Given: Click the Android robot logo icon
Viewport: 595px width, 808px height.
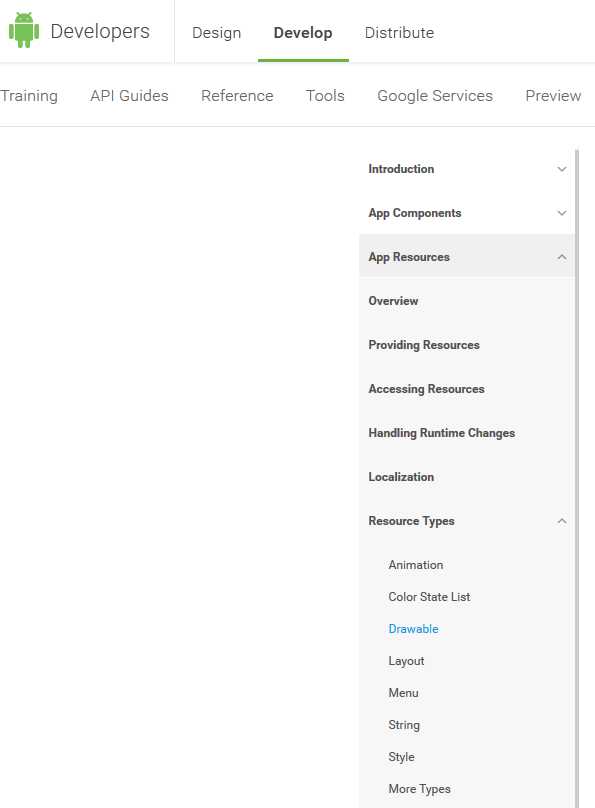Looking at the screenshot, I should point(24,30).
